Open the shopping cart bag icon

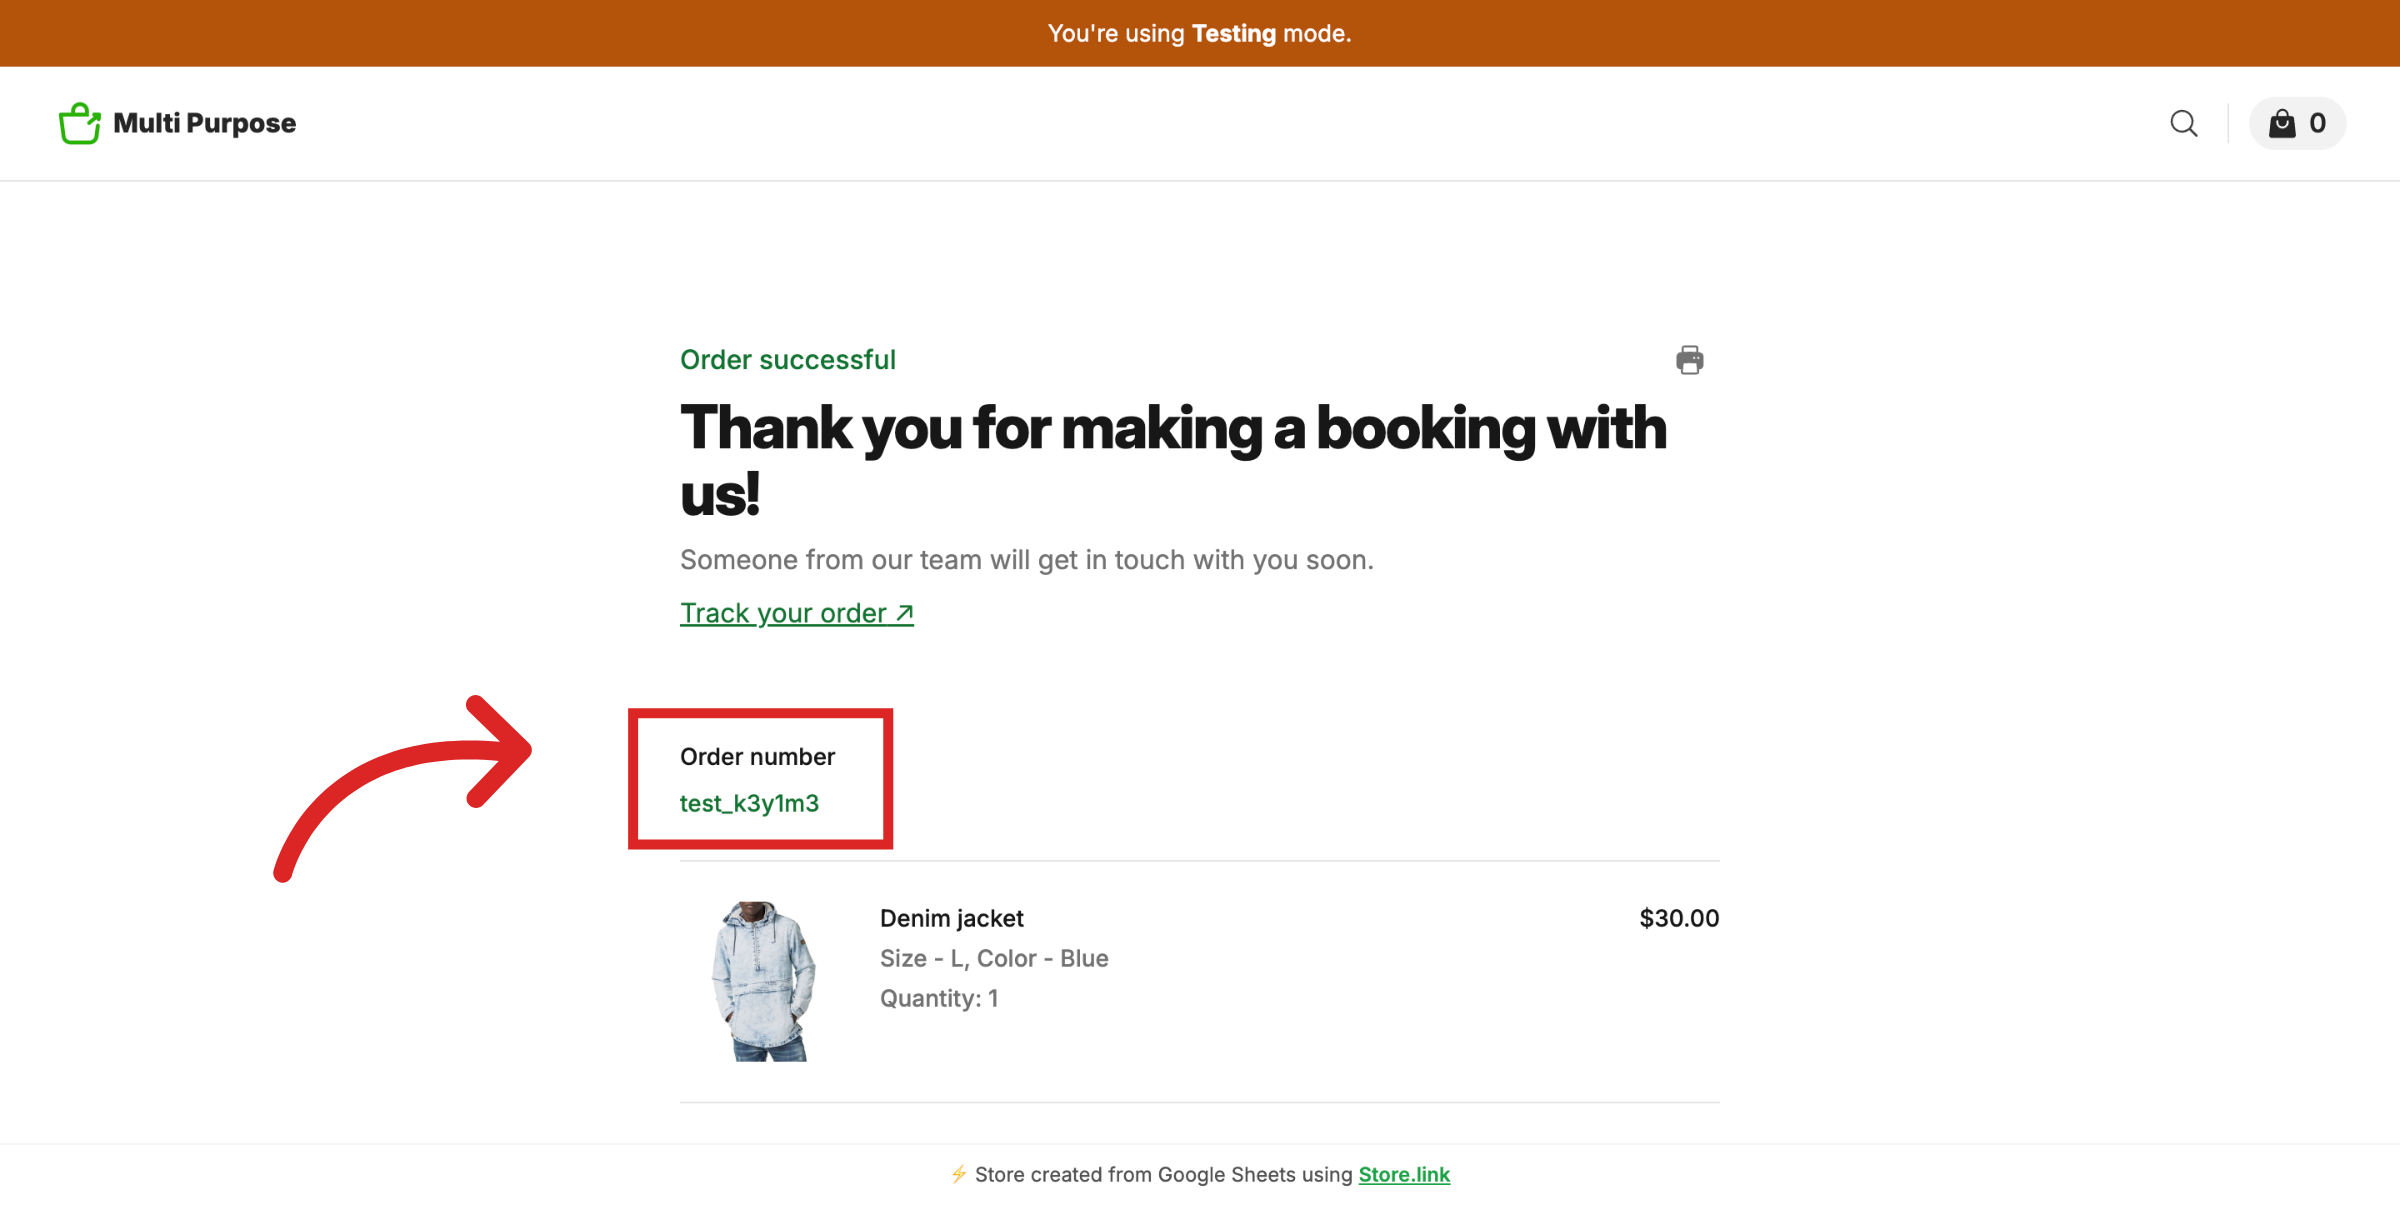tap(2281, 123)
